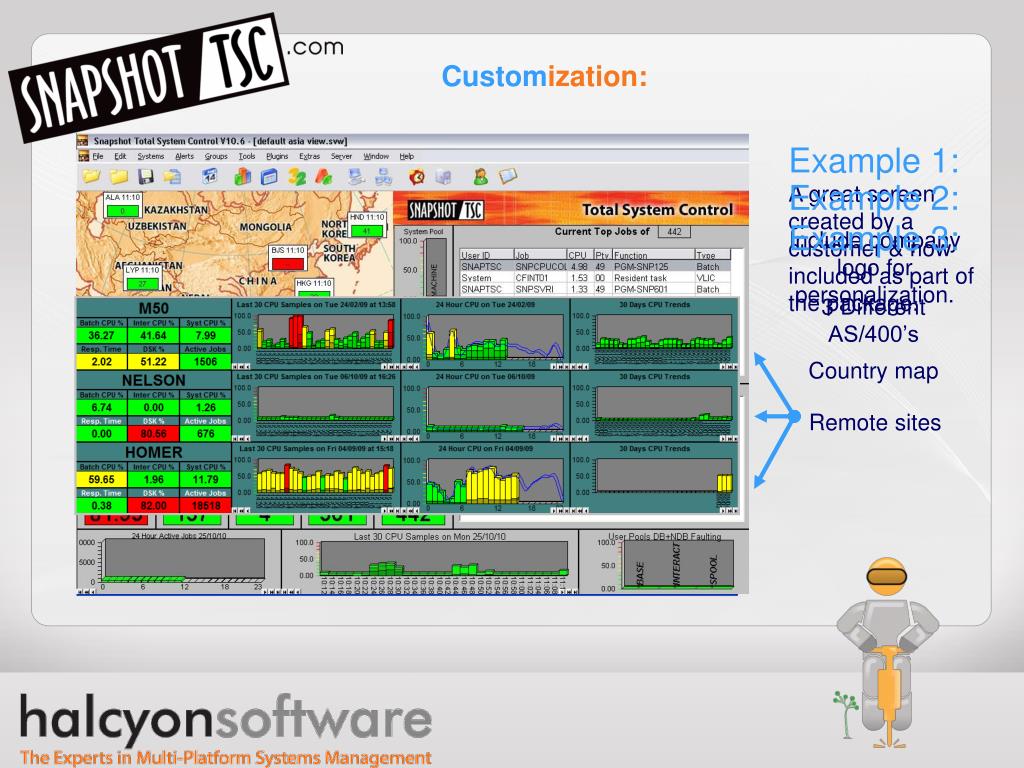Click HOMER red Active Jobs value 18518
1024x768 pixels.
pos(205,505)
